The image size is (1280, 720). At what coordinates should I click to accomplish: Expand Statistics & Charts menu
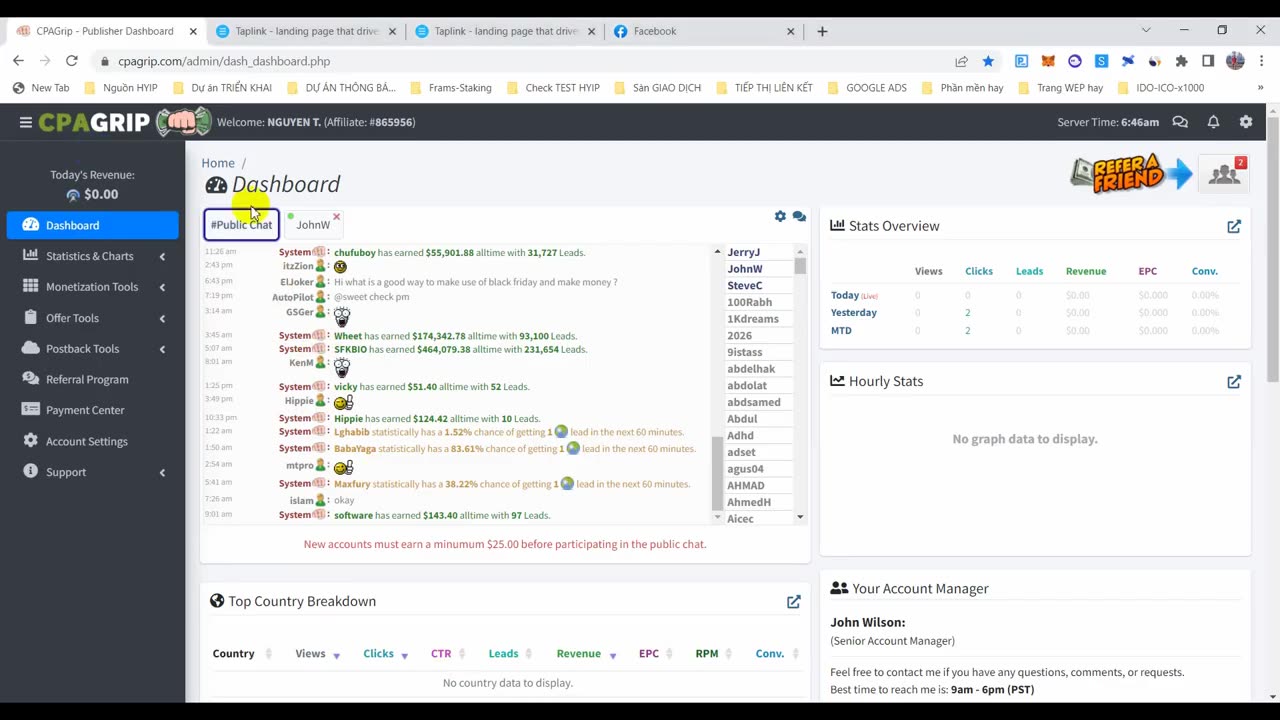click(x=92, y=256)
